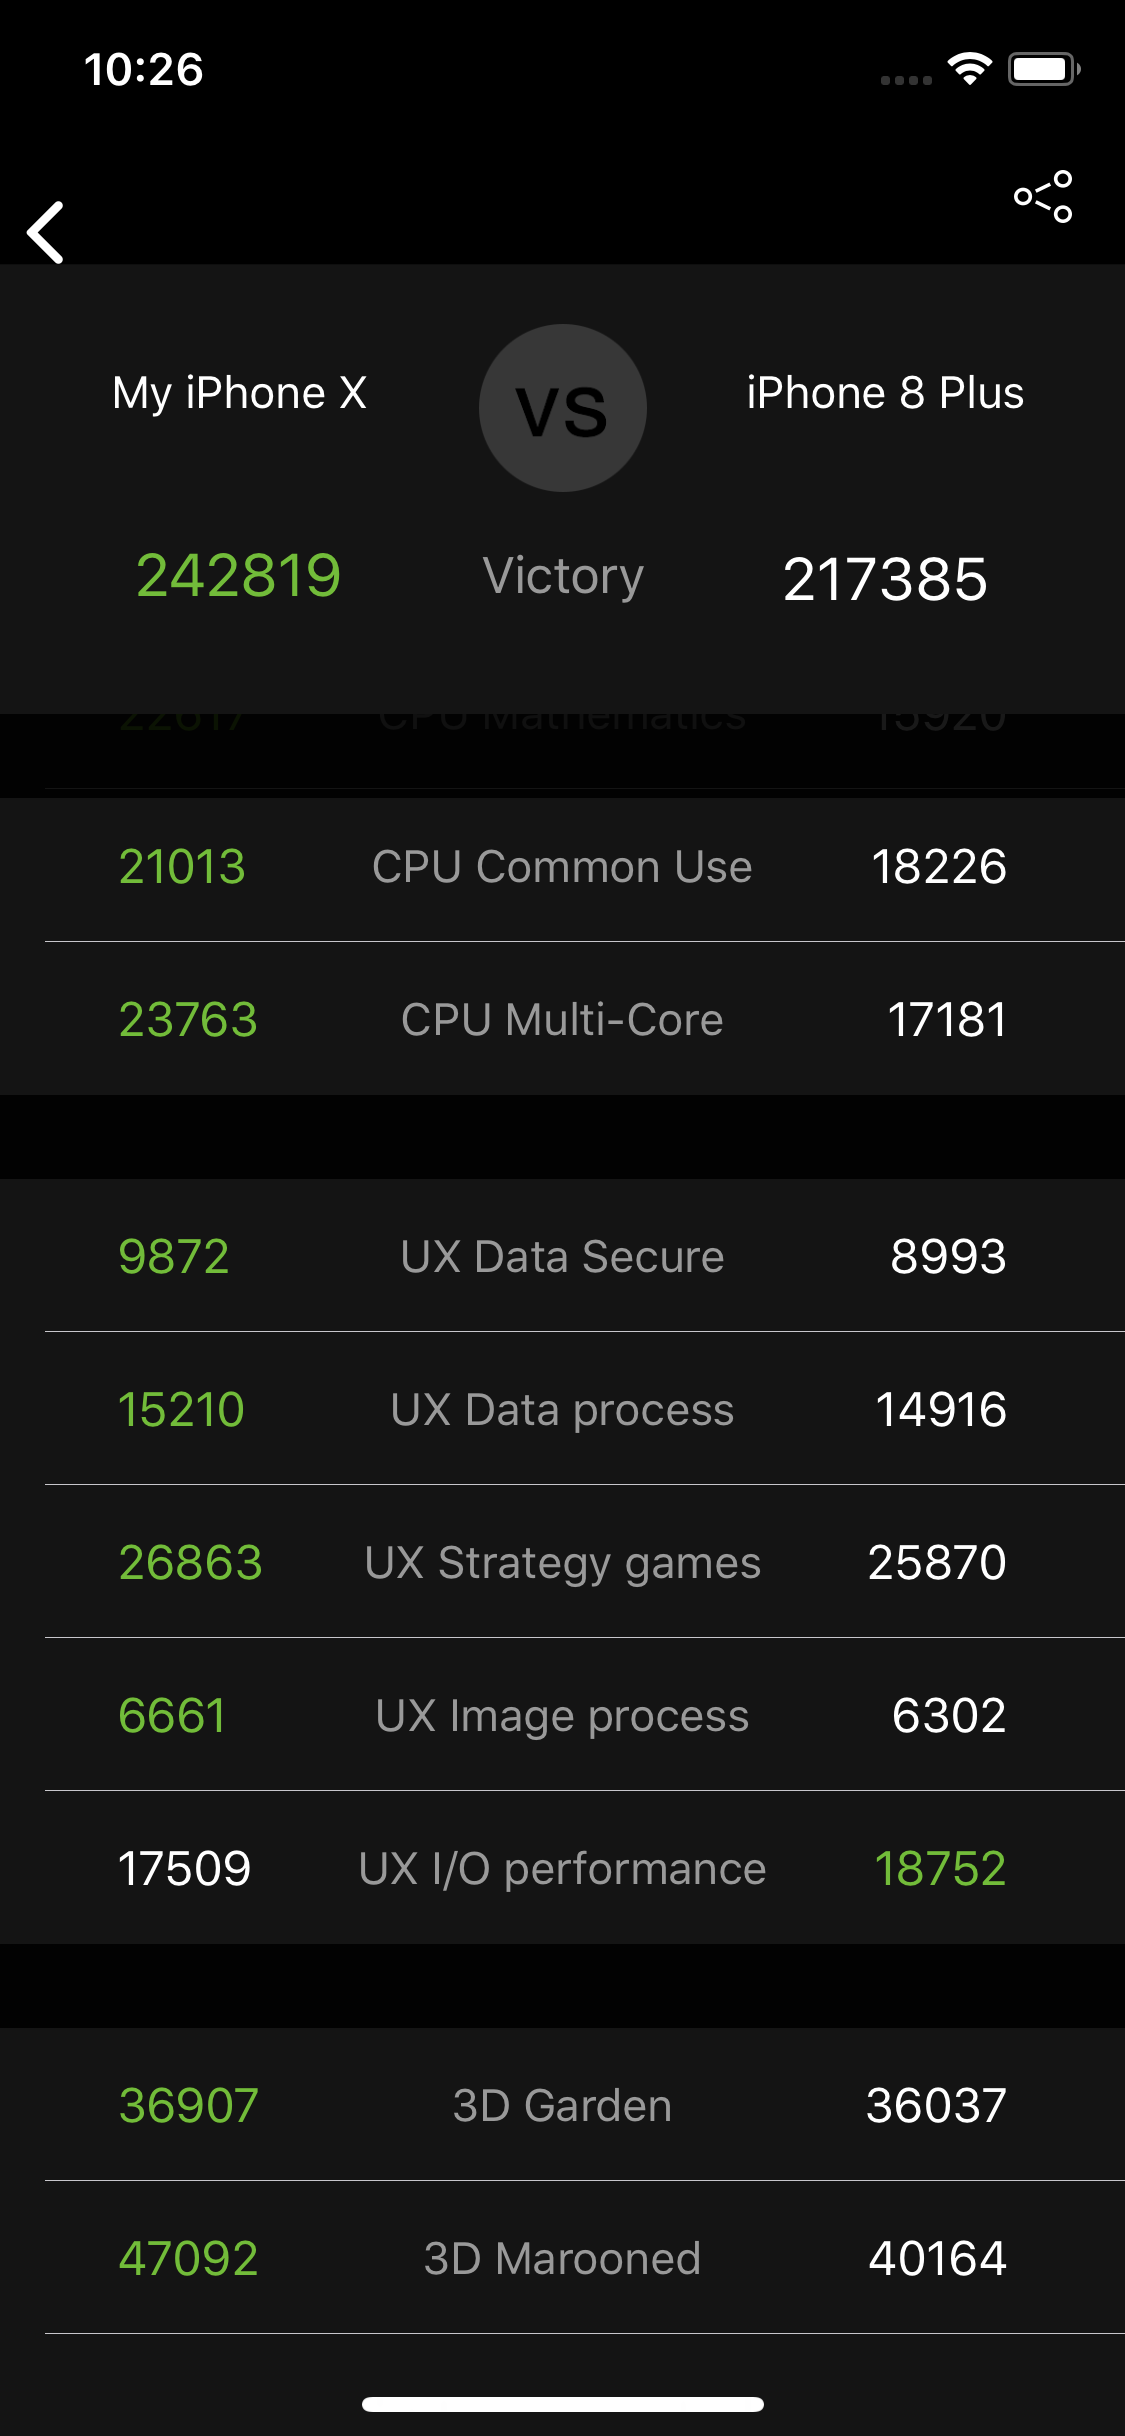
Task: Tap the cellular signal dots
Action: point(906,80)
